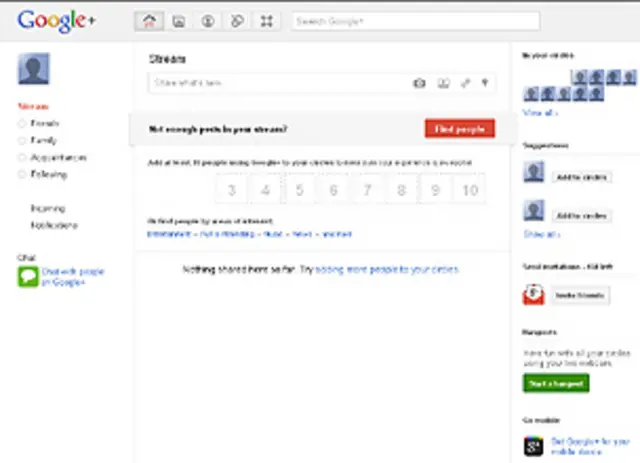The image size is (640, 463).
Task: Click the Google+ mobile app icon
Action: [534, 446]
